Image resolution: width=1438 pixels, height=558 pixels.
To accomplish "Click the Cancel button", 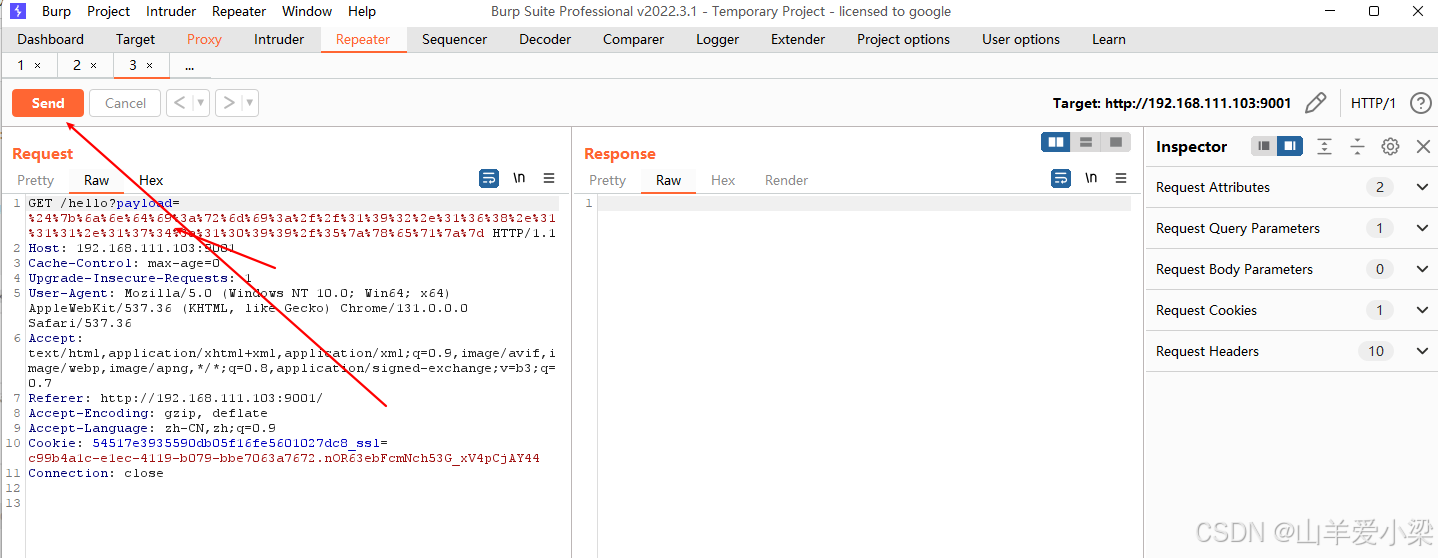I will click(x=125, y=103).
